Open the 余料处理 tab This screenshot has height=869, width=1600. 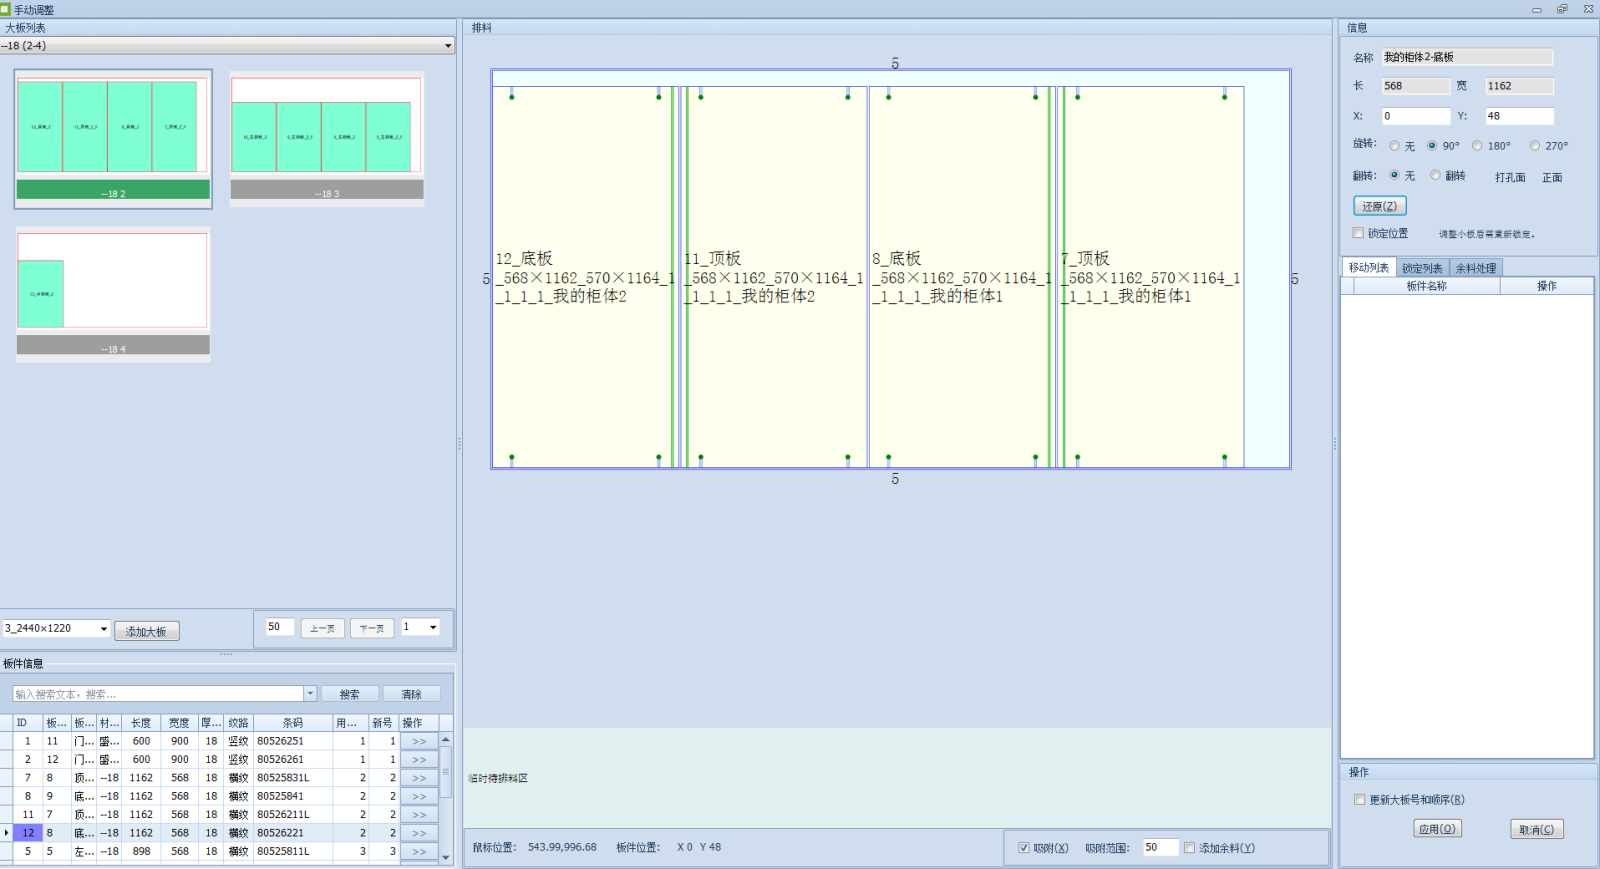click(x=1475, y=268)
